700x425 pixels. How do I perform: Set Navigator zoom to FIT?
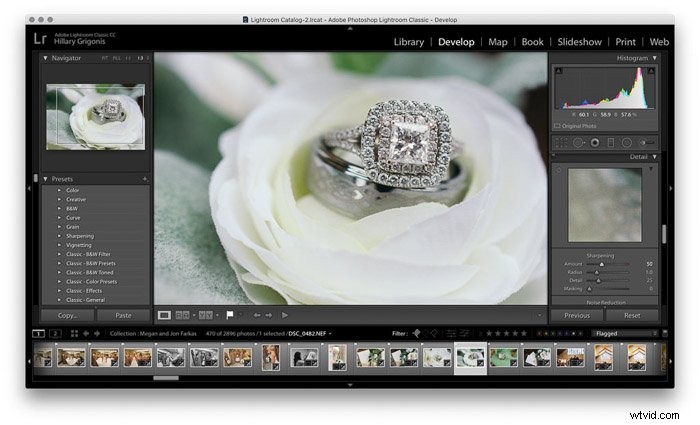[105, 58]
